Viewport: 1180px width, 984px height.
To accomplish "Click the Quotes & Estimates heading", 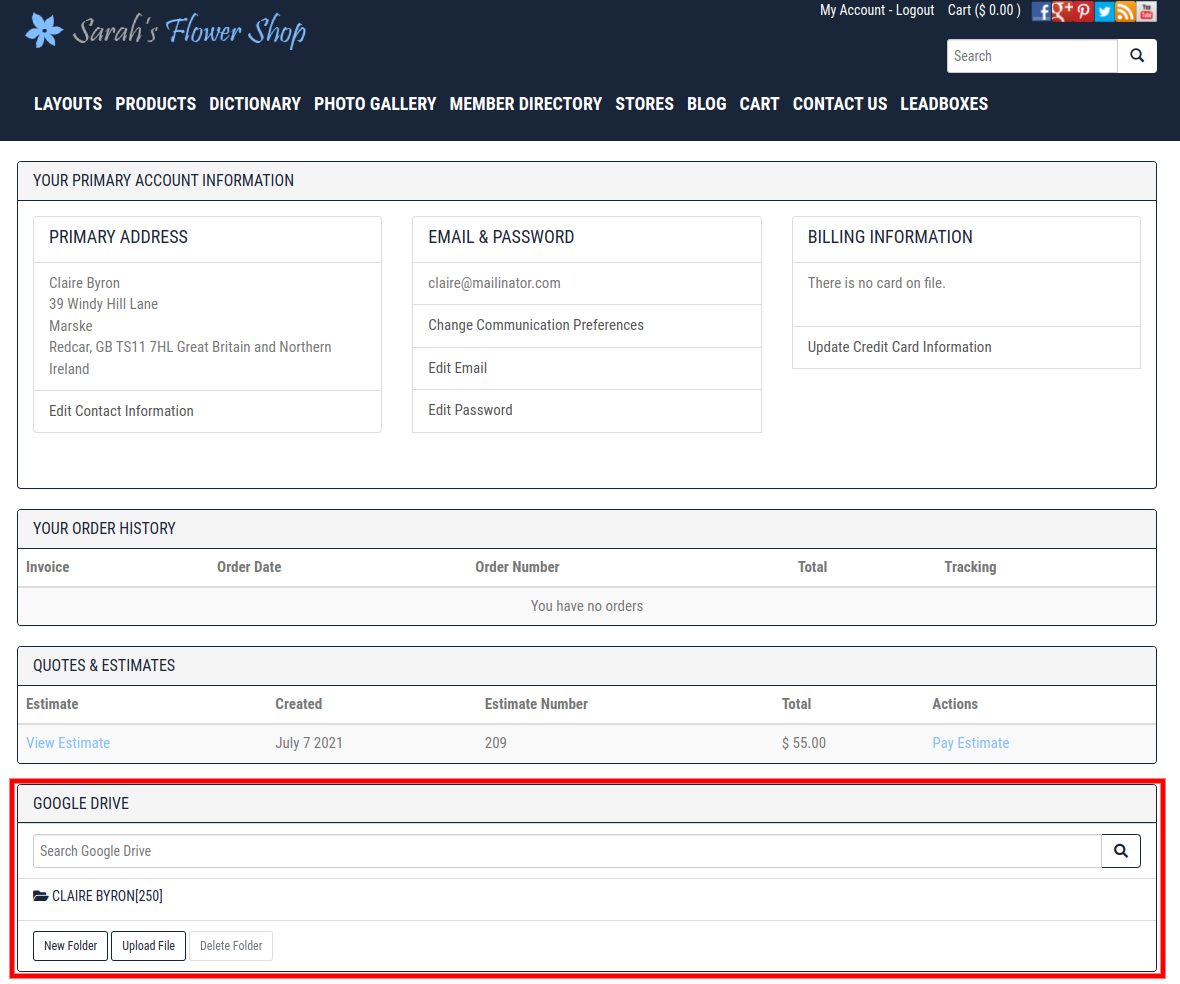I will 104,665.
